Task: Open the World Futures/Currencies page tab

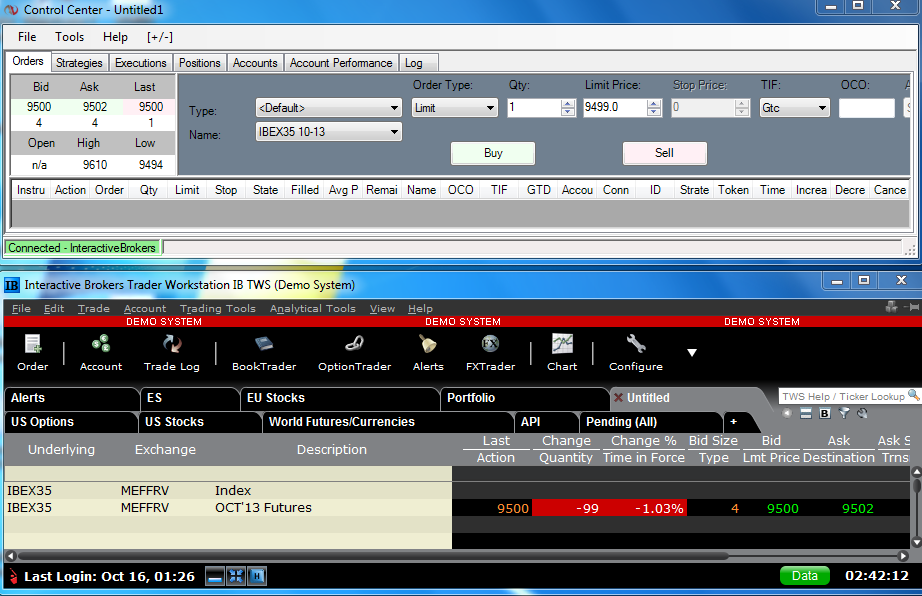Action: point(387,422)
